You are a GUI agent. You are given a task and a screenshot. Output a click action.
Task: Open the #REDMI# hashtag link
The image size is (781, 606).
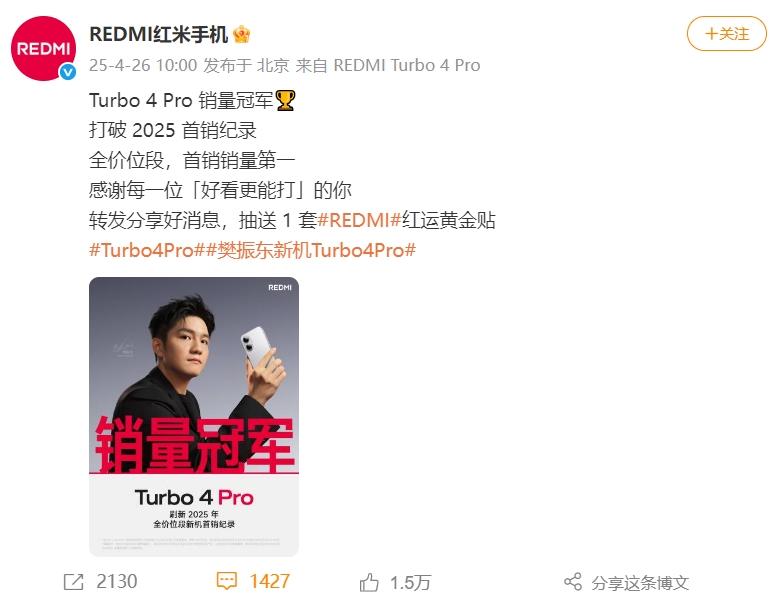point(360,220)
